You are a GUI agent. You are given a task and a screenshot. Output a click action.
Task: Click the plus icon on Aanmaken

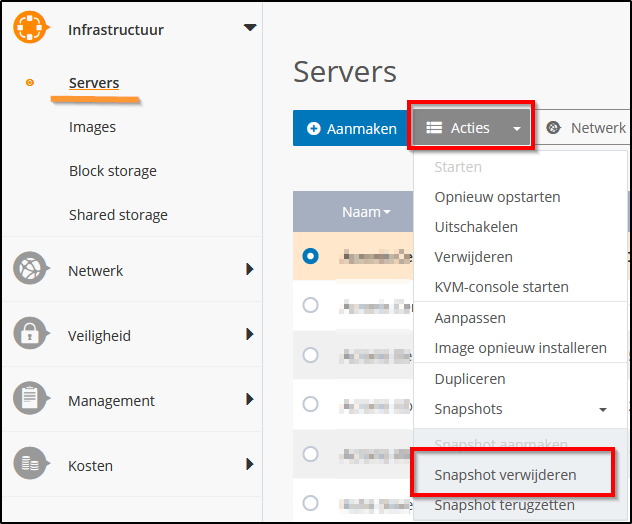click(x=314, y=129)
